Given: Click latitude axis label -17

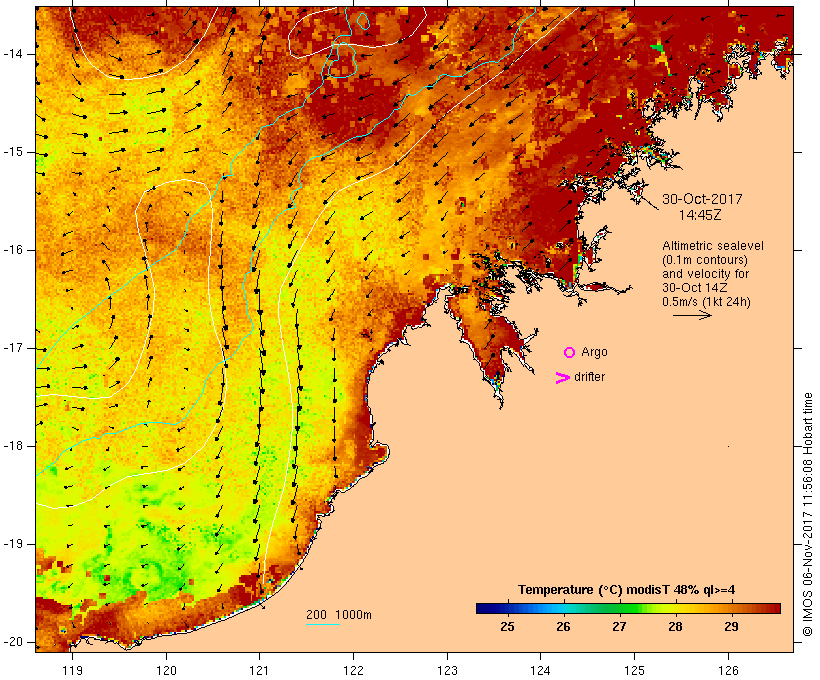Looking at the screenshot, I should tap(12, 348).
